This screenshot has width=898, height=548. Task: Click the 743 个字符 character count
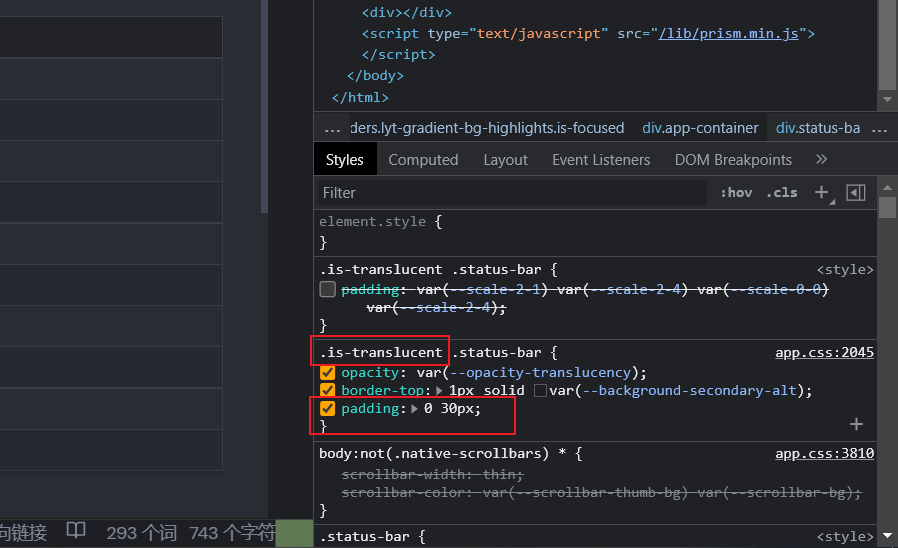point(232,533)
